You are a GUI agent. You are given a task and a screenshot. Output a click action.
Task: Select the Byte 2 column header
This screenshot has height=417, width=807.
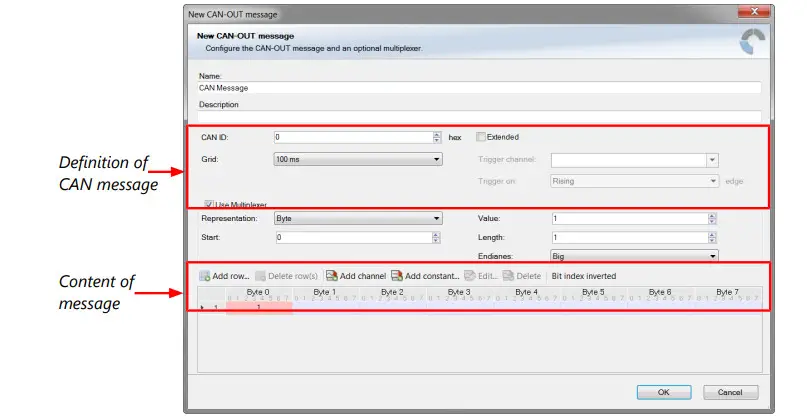click(x=393, y=294)
